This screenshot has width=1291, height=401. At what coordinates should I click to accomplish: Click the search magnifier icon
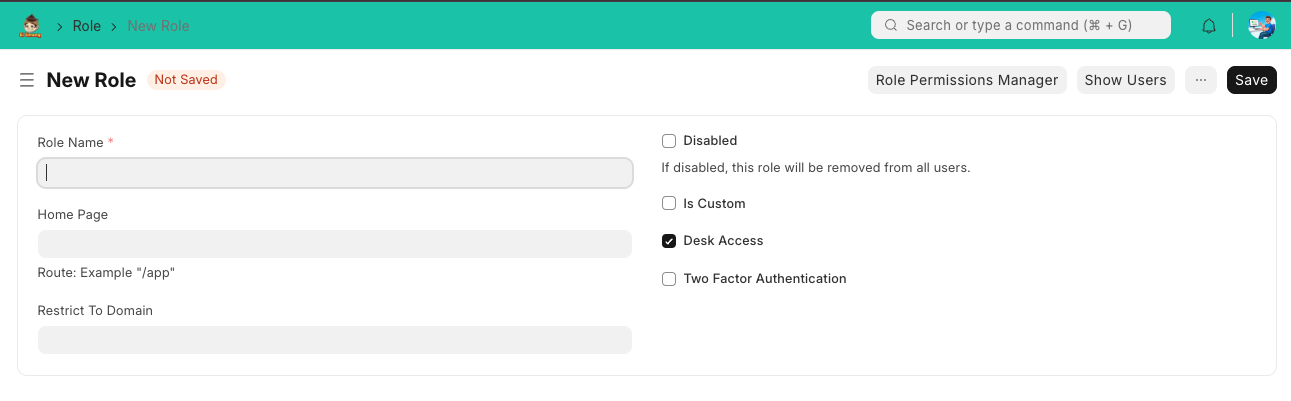890,25
